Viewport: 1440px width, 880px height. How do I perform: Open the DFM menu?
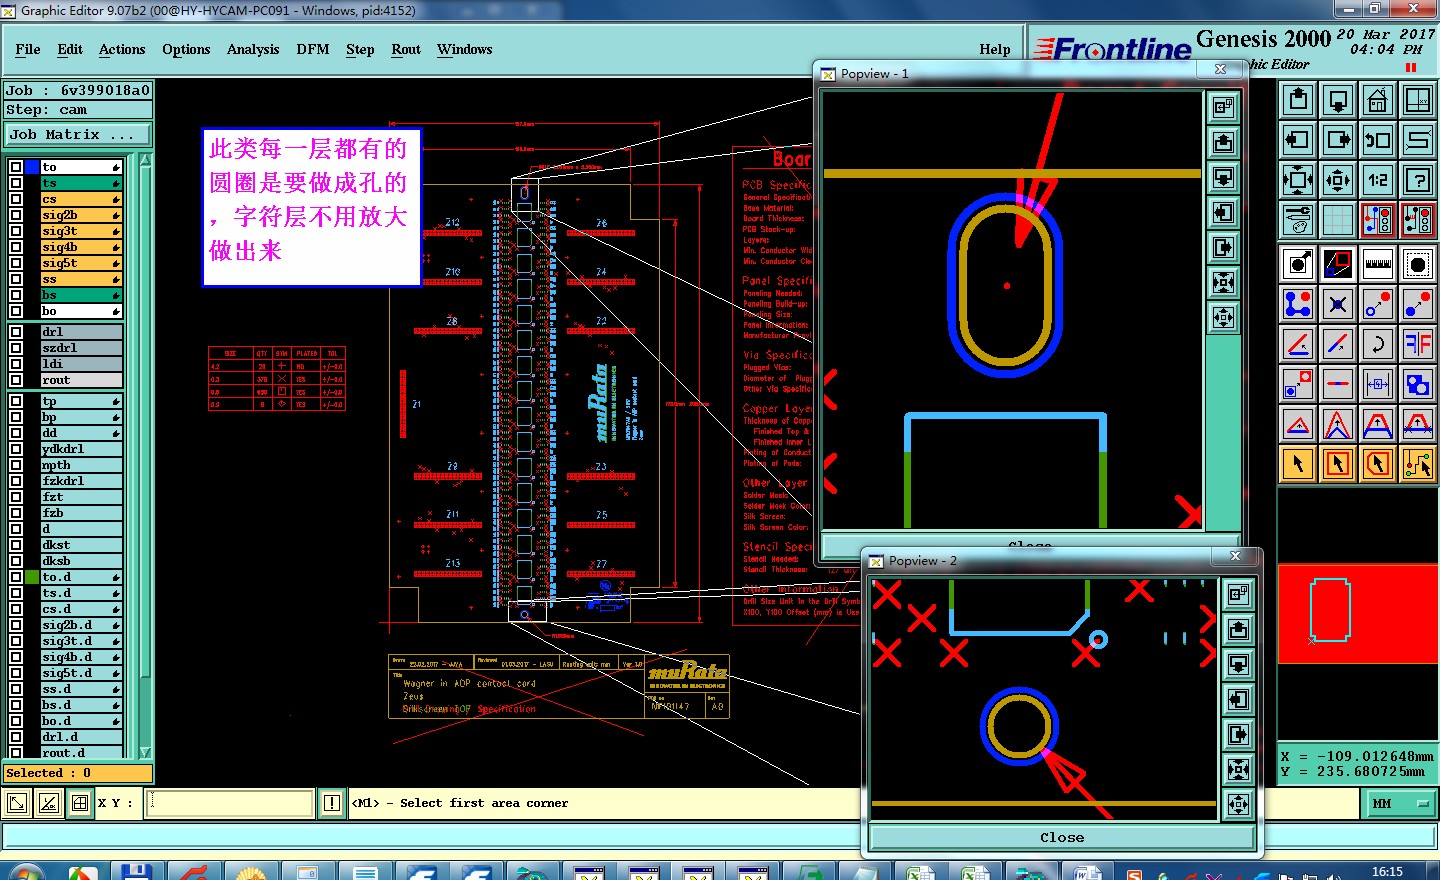pos(313,49)
